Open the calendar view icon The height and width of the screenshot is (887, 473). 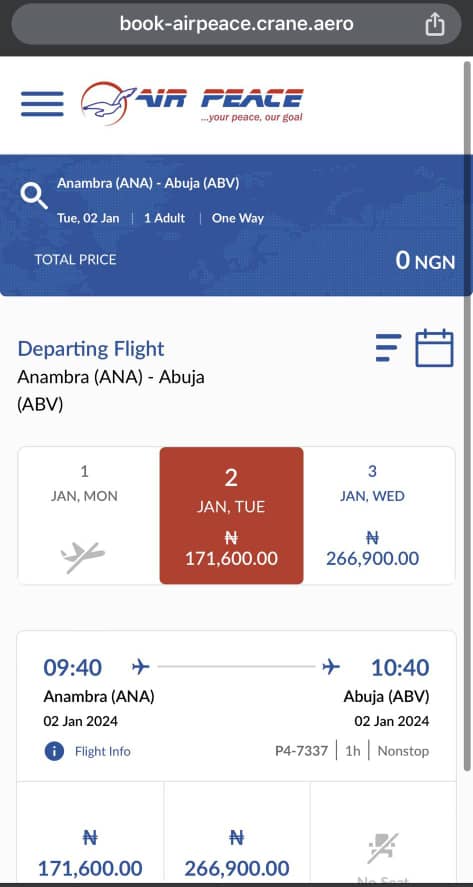(435, 347)
